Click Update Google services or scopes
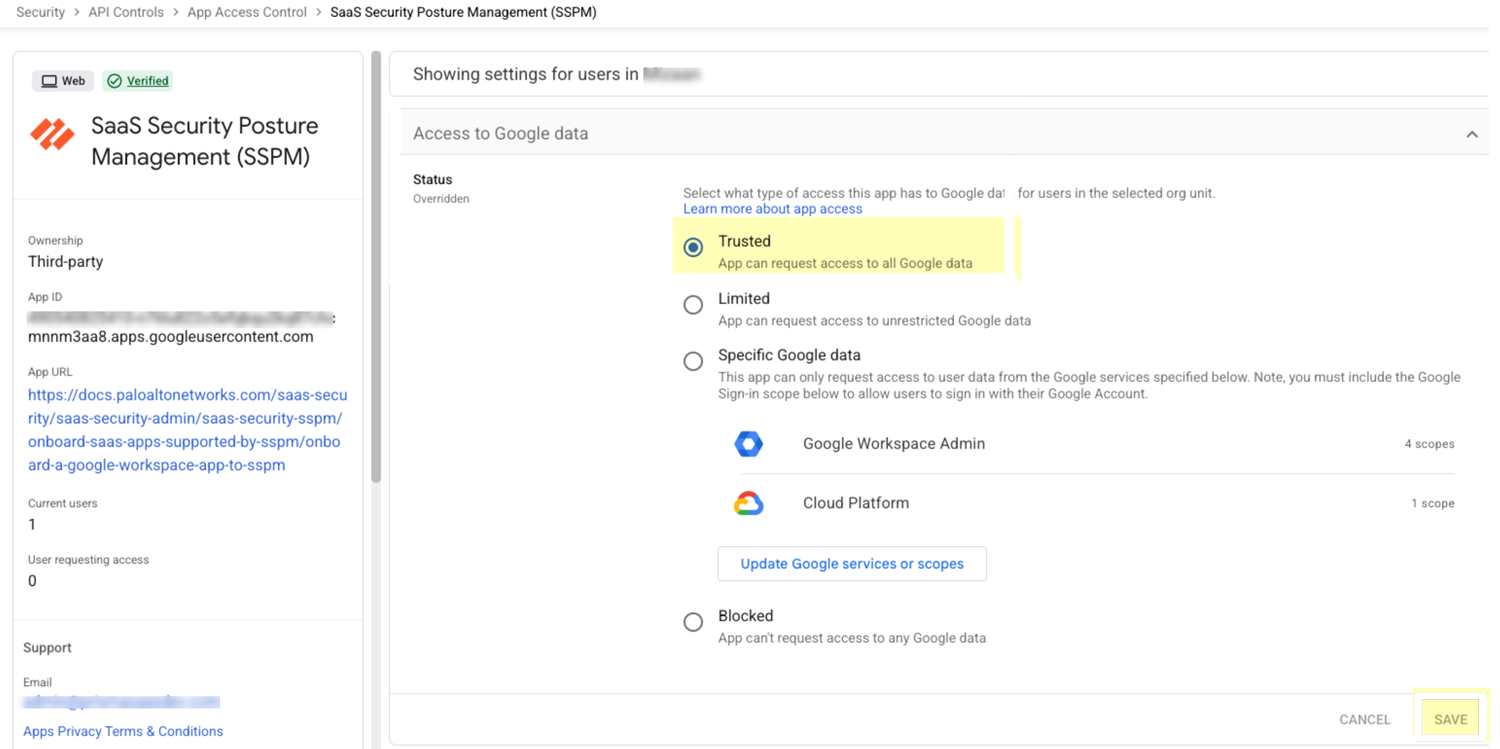The image size is (1500, 749). click(852, 564)
